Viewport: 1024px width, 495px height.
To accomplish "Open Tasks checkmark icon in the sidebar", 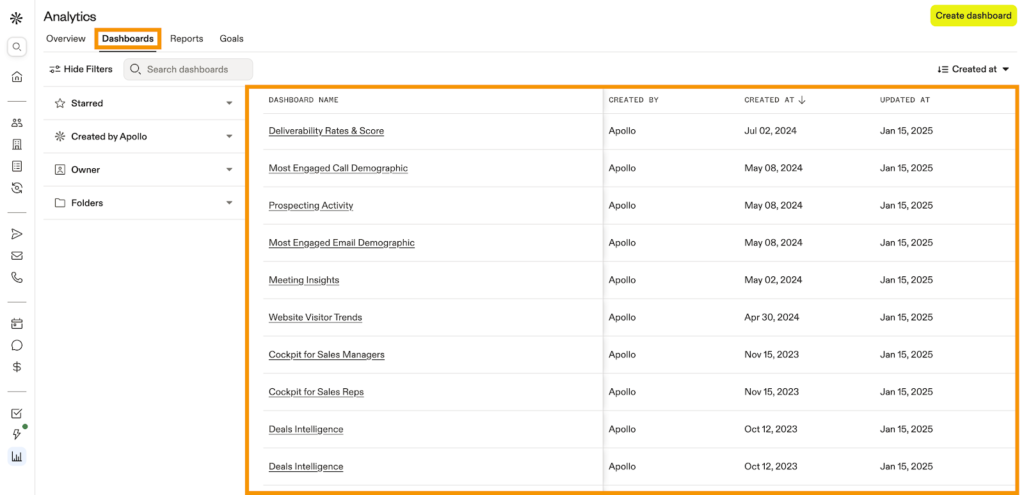I will (17, 413).
